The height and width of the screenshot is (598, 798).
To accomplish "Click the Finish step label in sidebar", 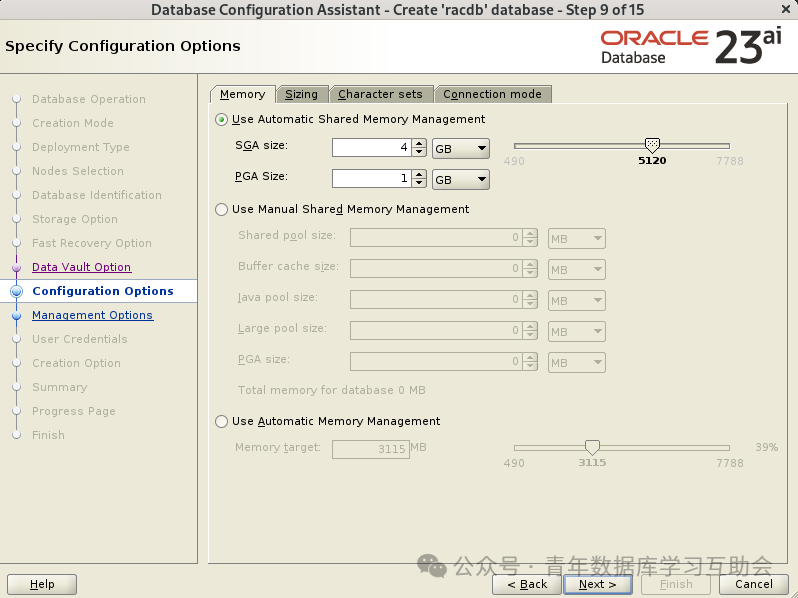I will pyautogui.click(x=48, y=435).
